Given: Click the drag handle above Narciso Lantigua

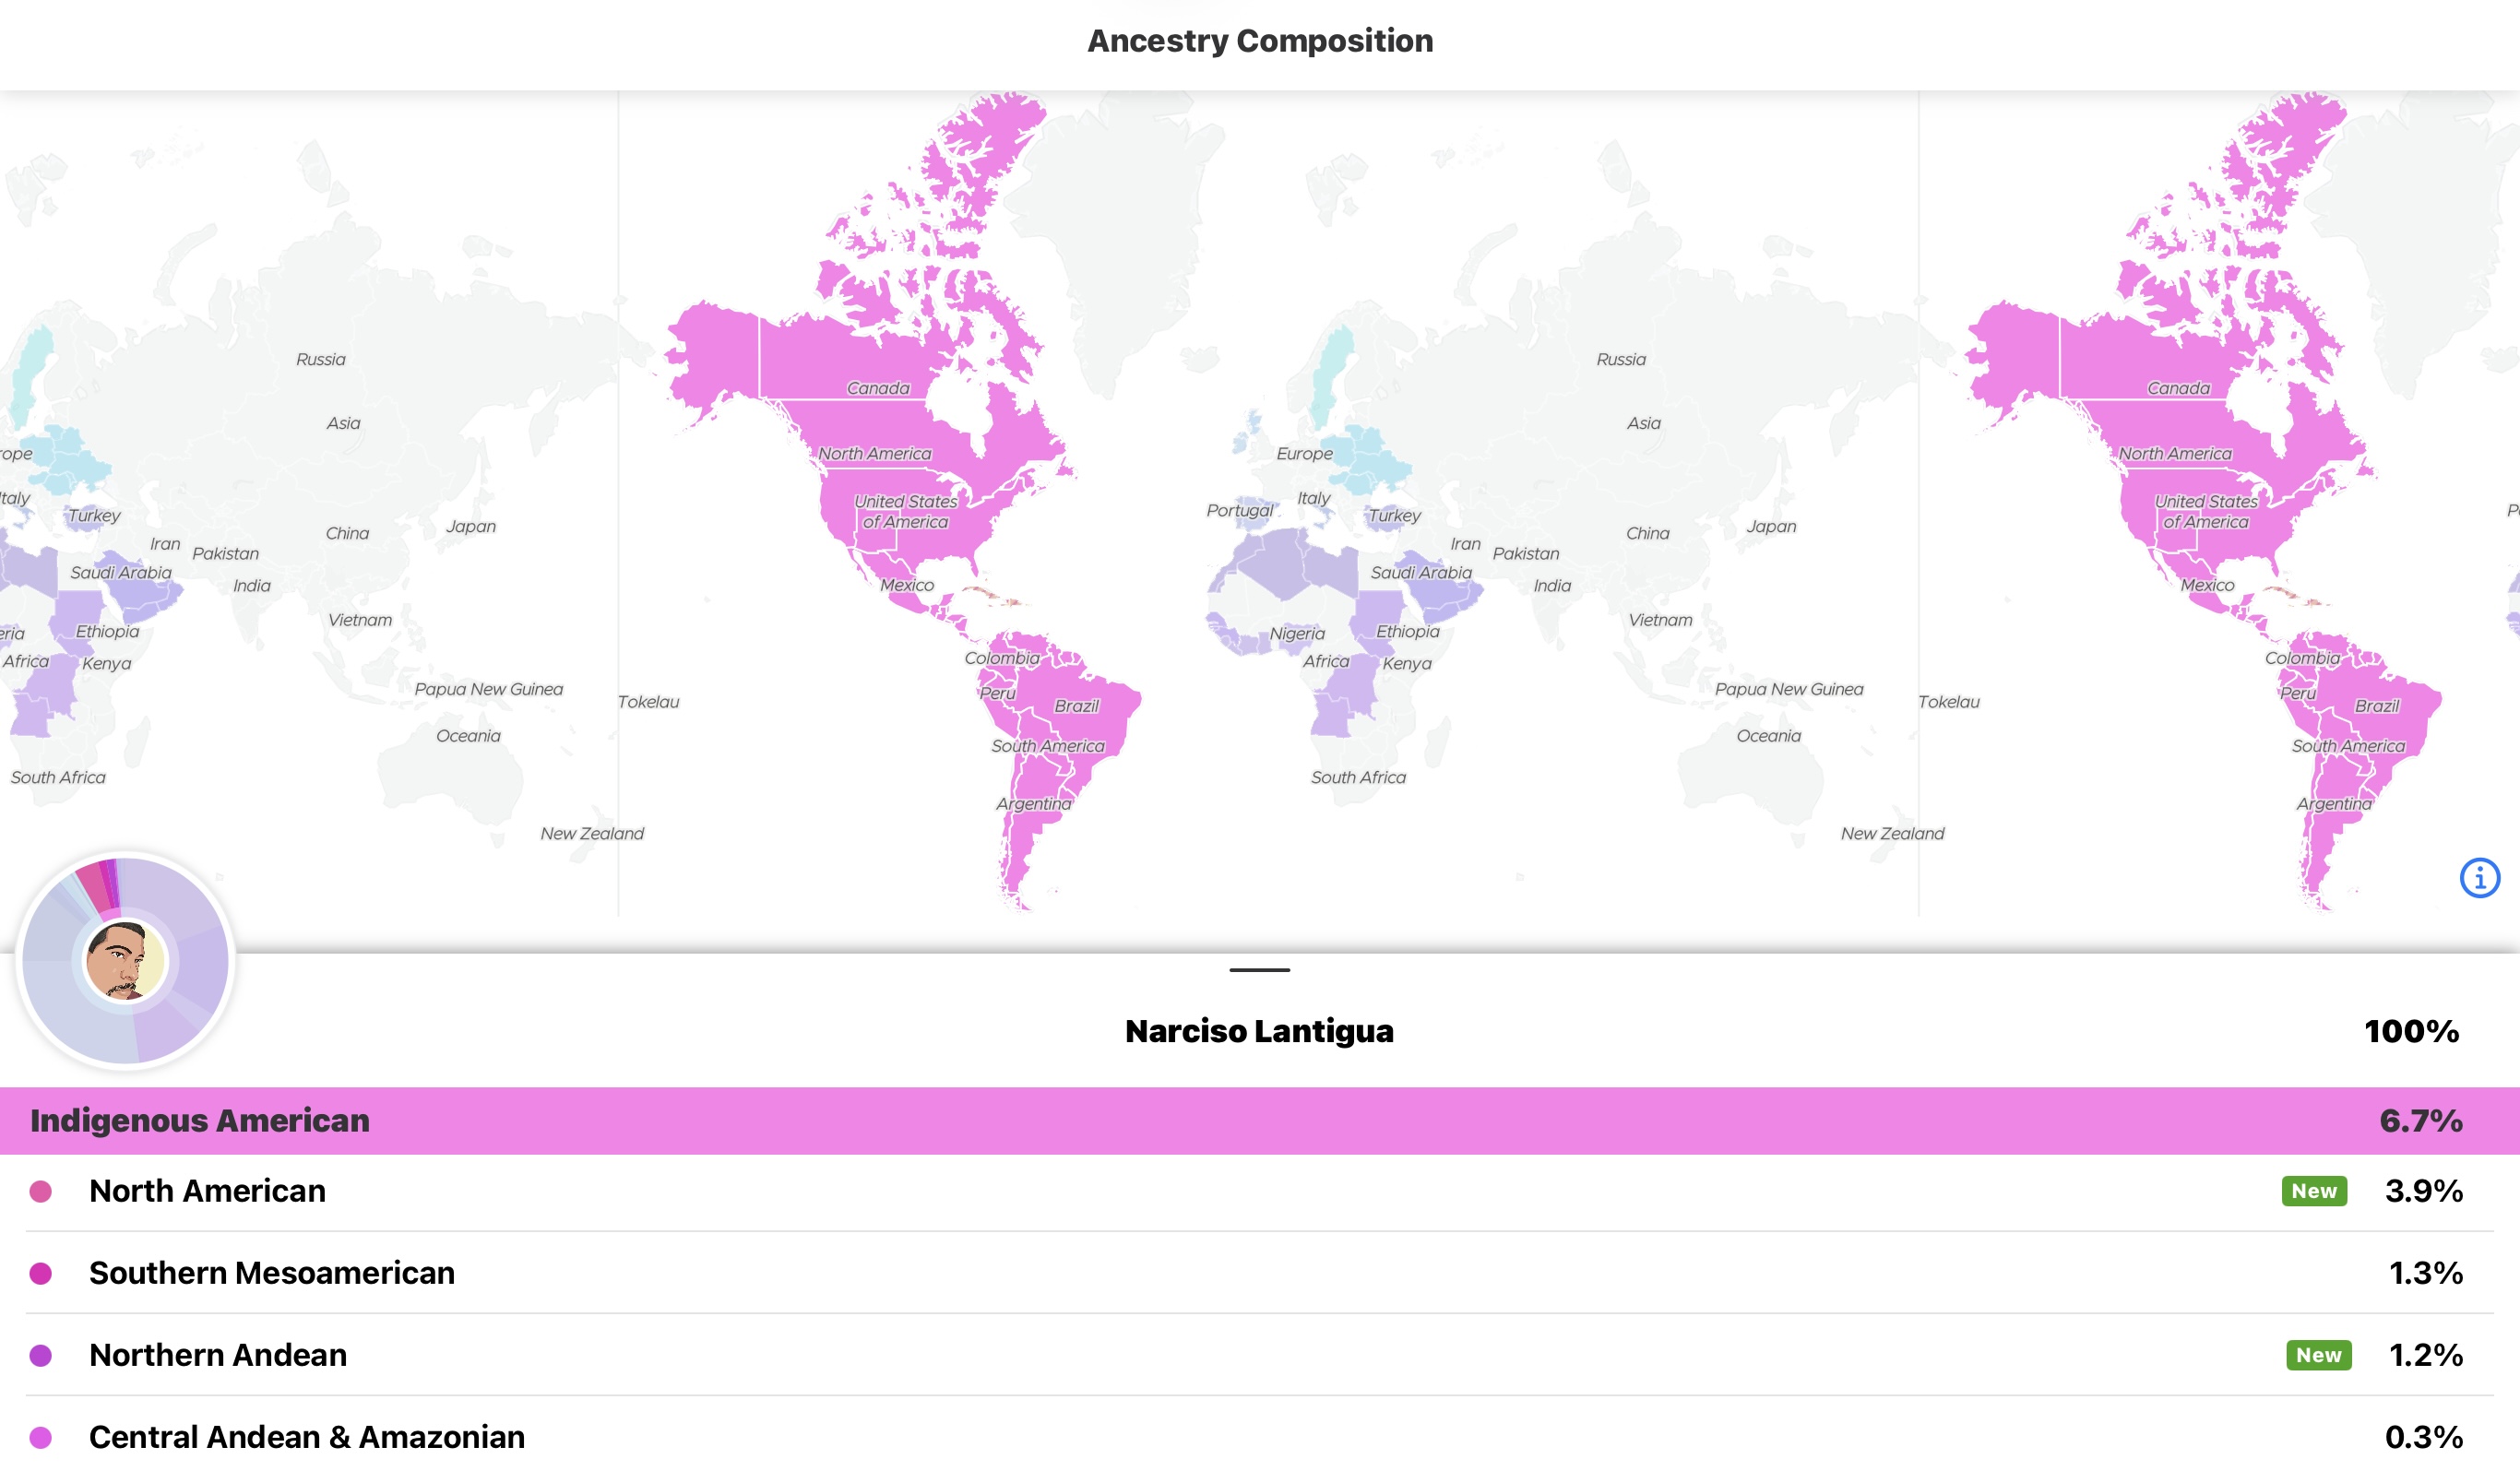Looking at the screenshot, I should [x=1259, y=970].
